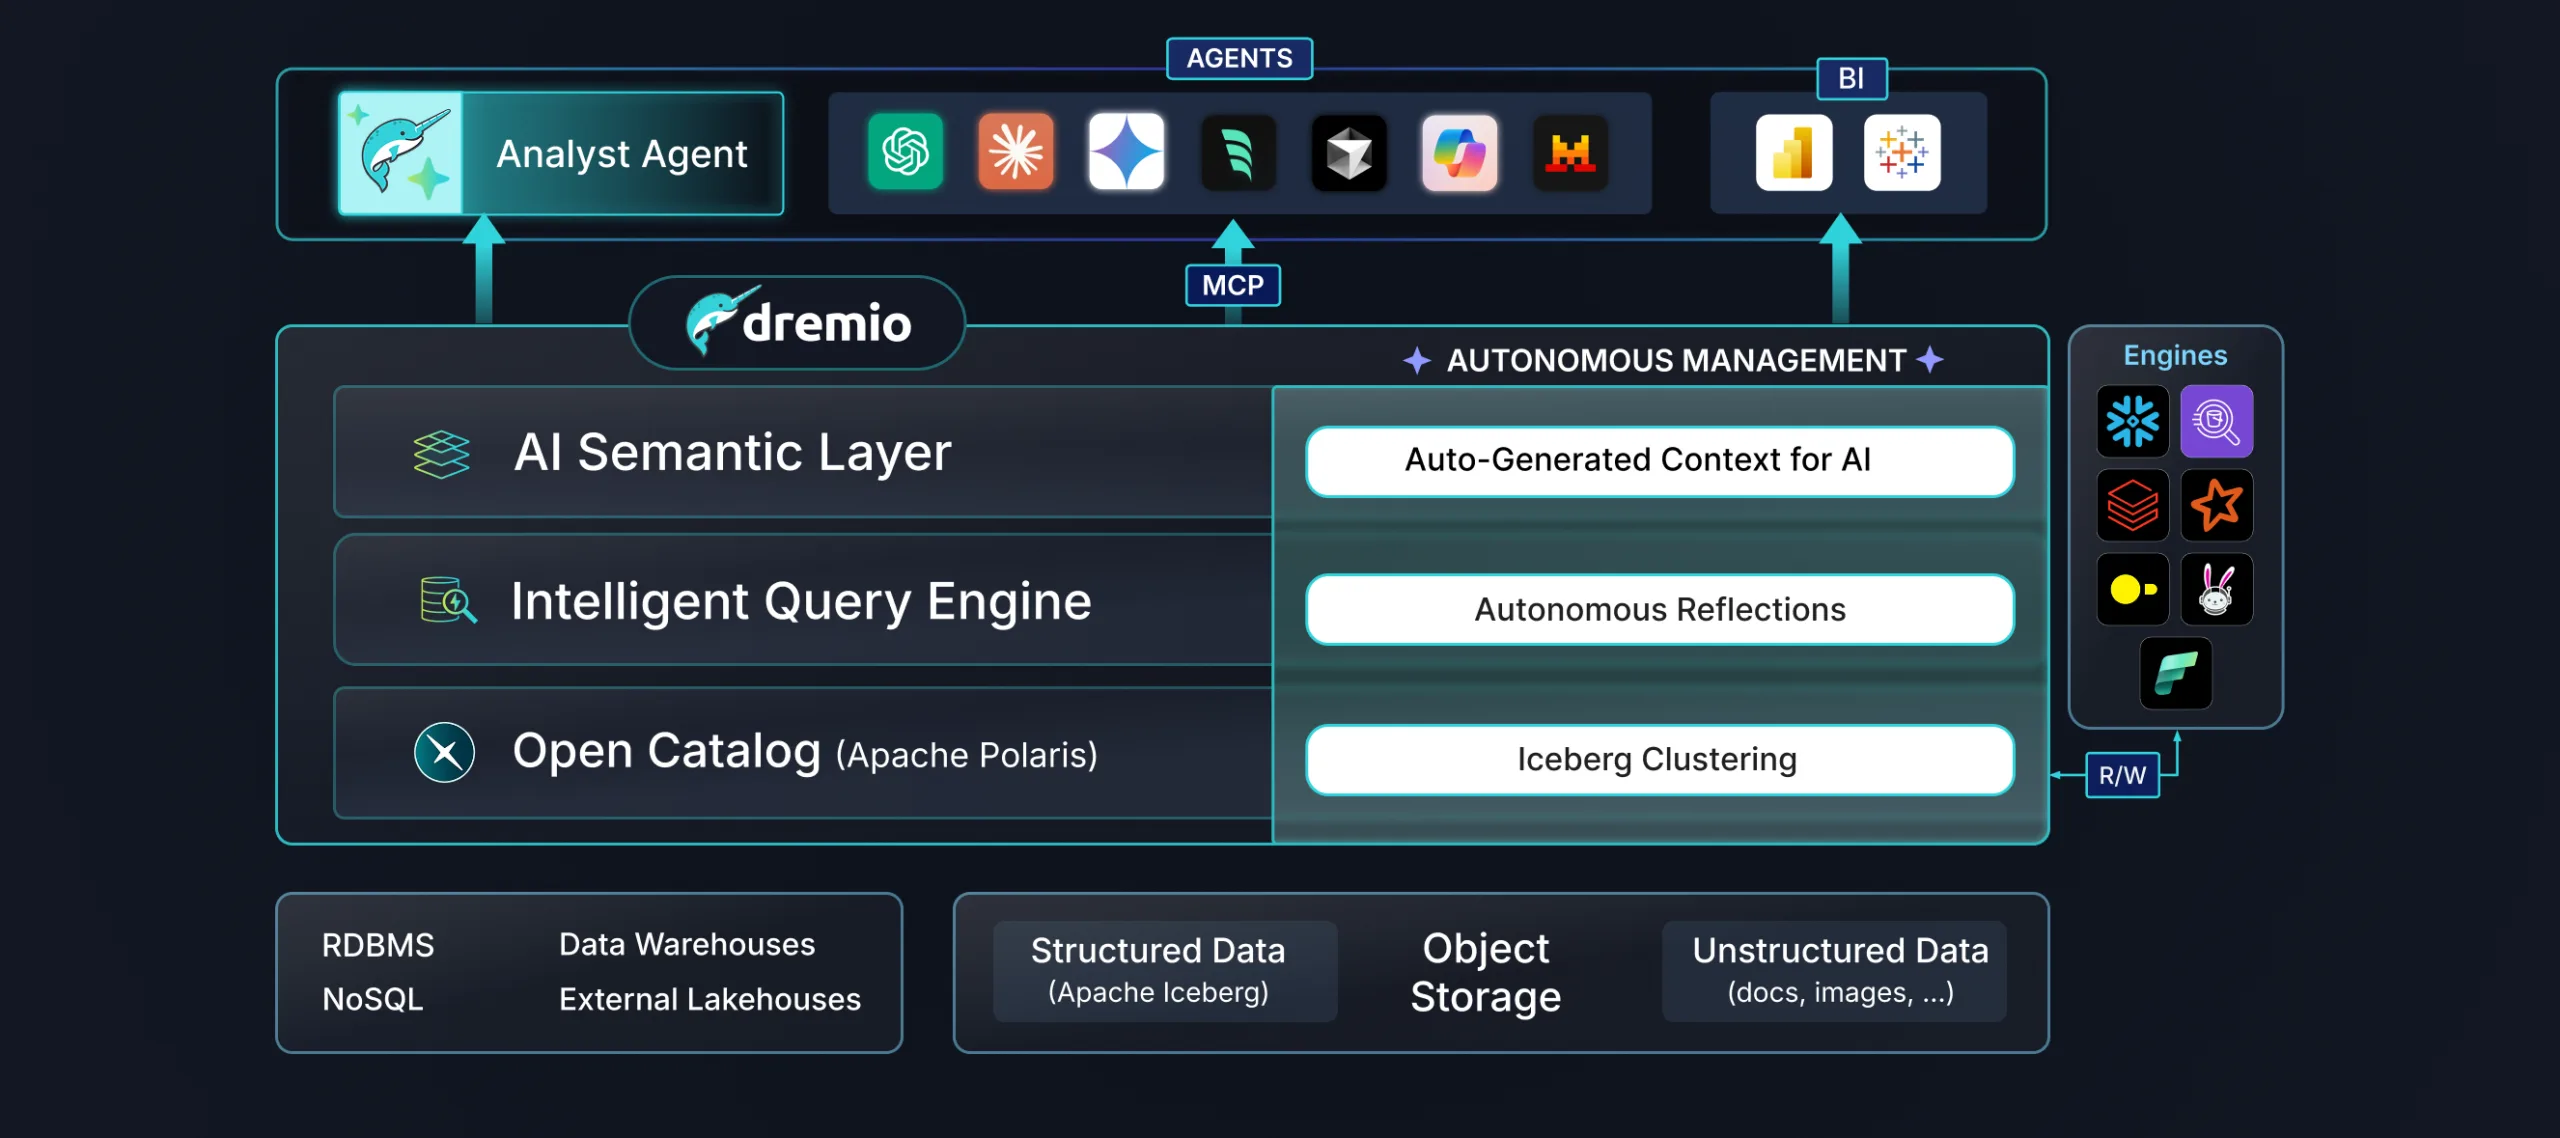Click the ChatGPT agent icon
2560x1138 pixels.
[x=905, y=153]
